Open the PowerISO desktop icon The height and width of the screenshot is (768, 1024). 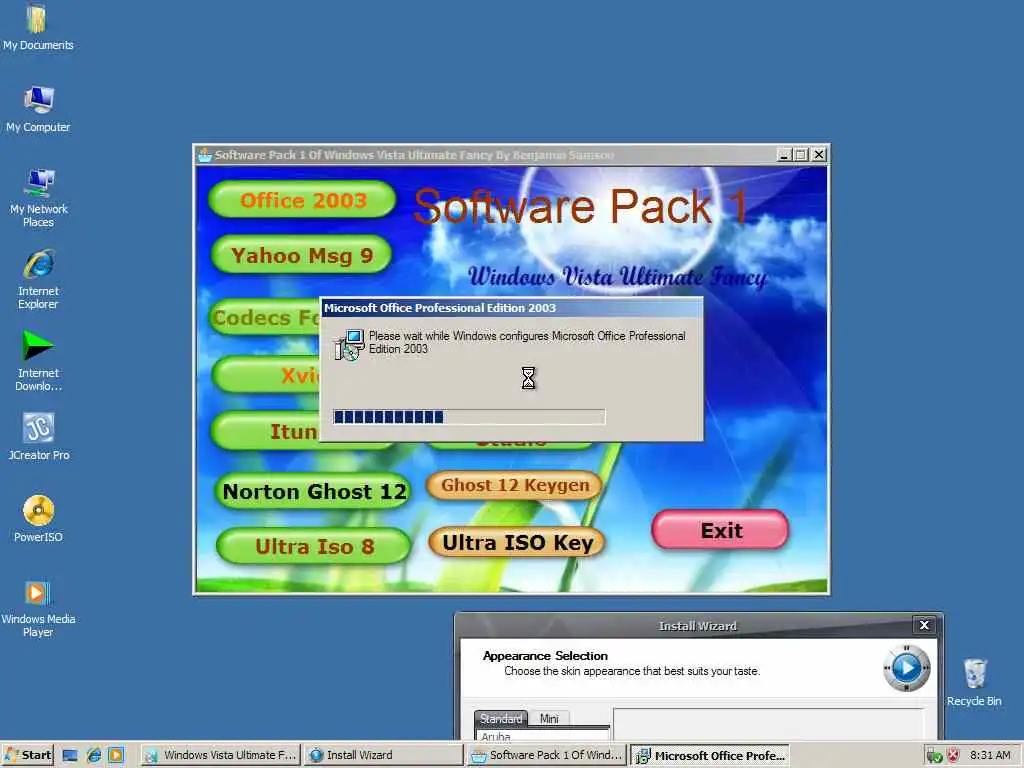coord(39,518)
